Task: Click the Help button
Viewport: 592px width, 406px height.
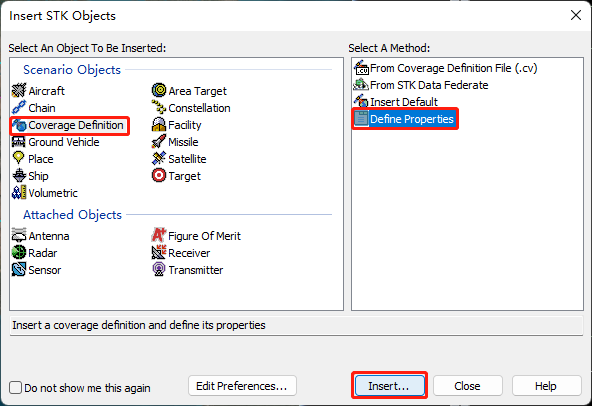Action: (546, 386)
